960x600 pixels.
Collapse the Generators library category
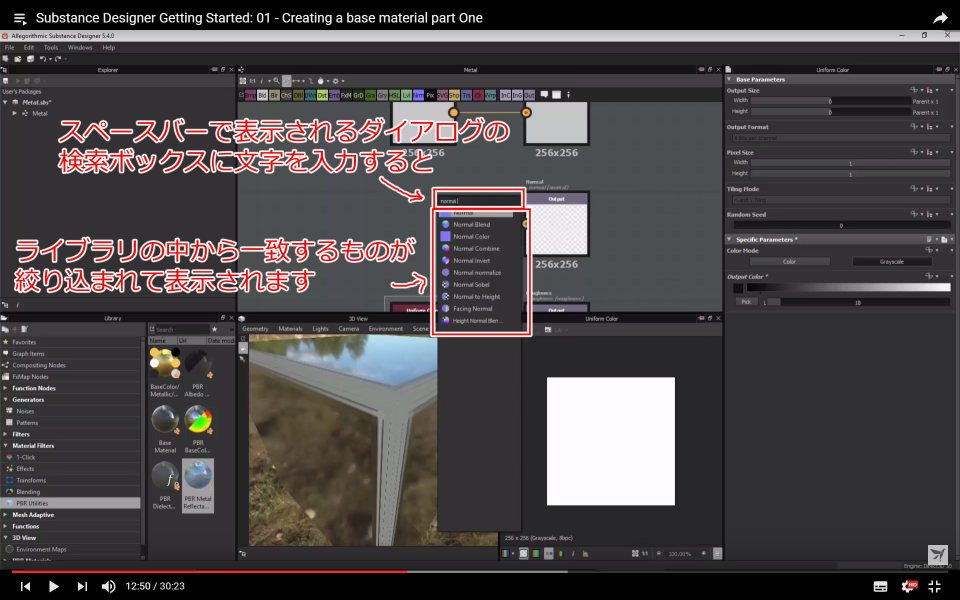(6, 400)
